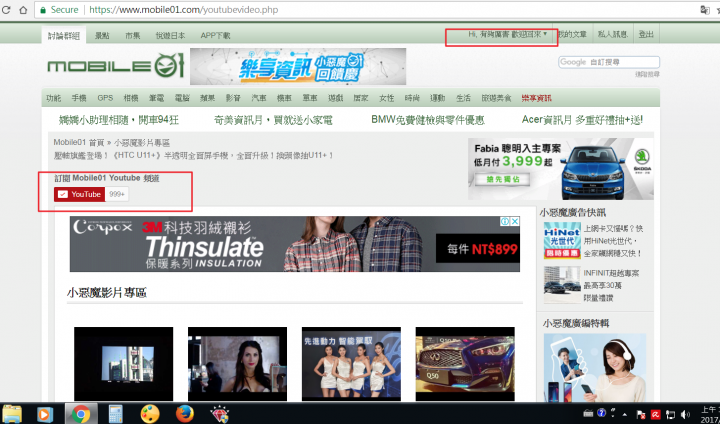This screenshot has width=720, height=424.
Task: Open the 相機 navigation menu
Action: (131, 98)
